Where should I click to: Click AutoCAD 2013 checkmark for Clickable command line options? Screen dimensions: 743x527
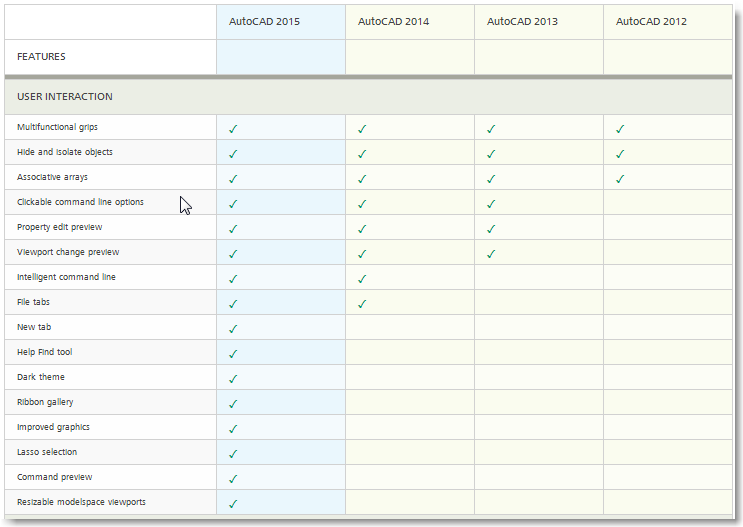(x=491, y=204)
